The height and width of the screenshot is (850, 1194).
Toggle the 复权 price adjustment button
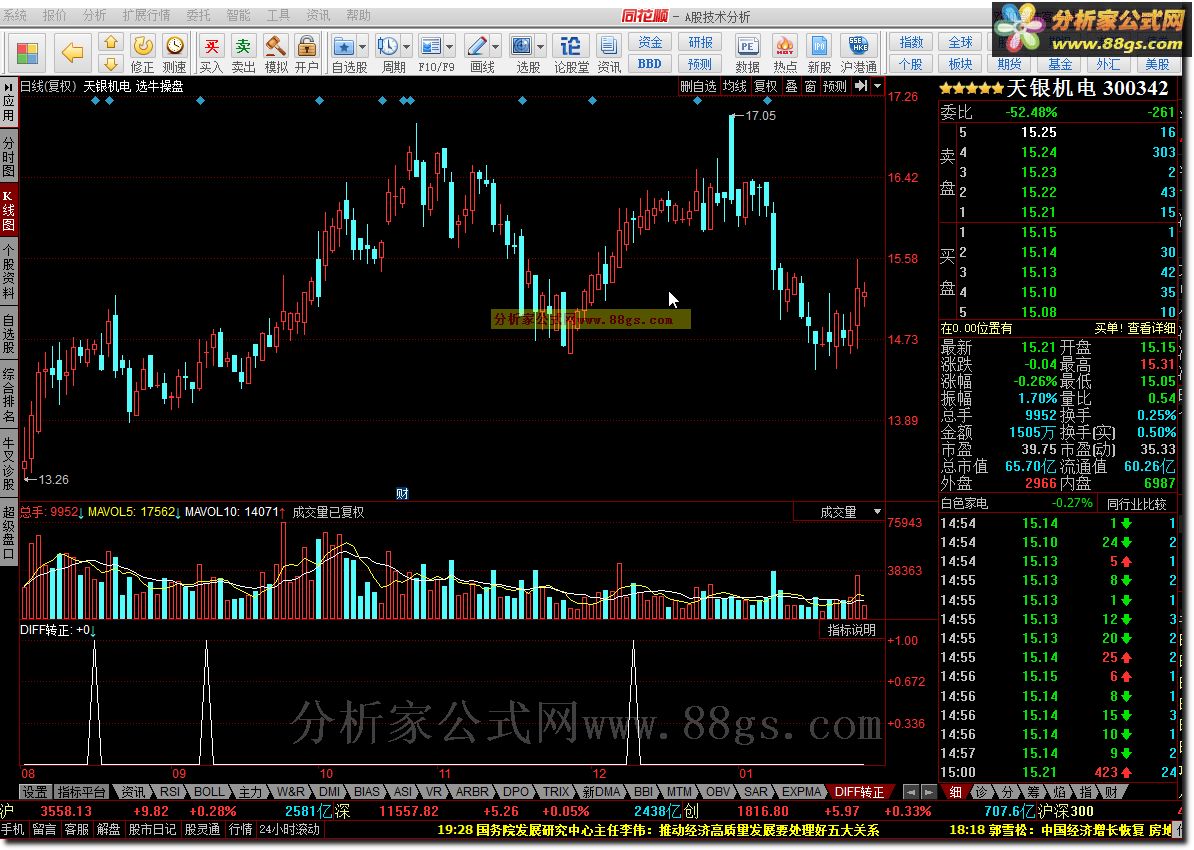766,86
